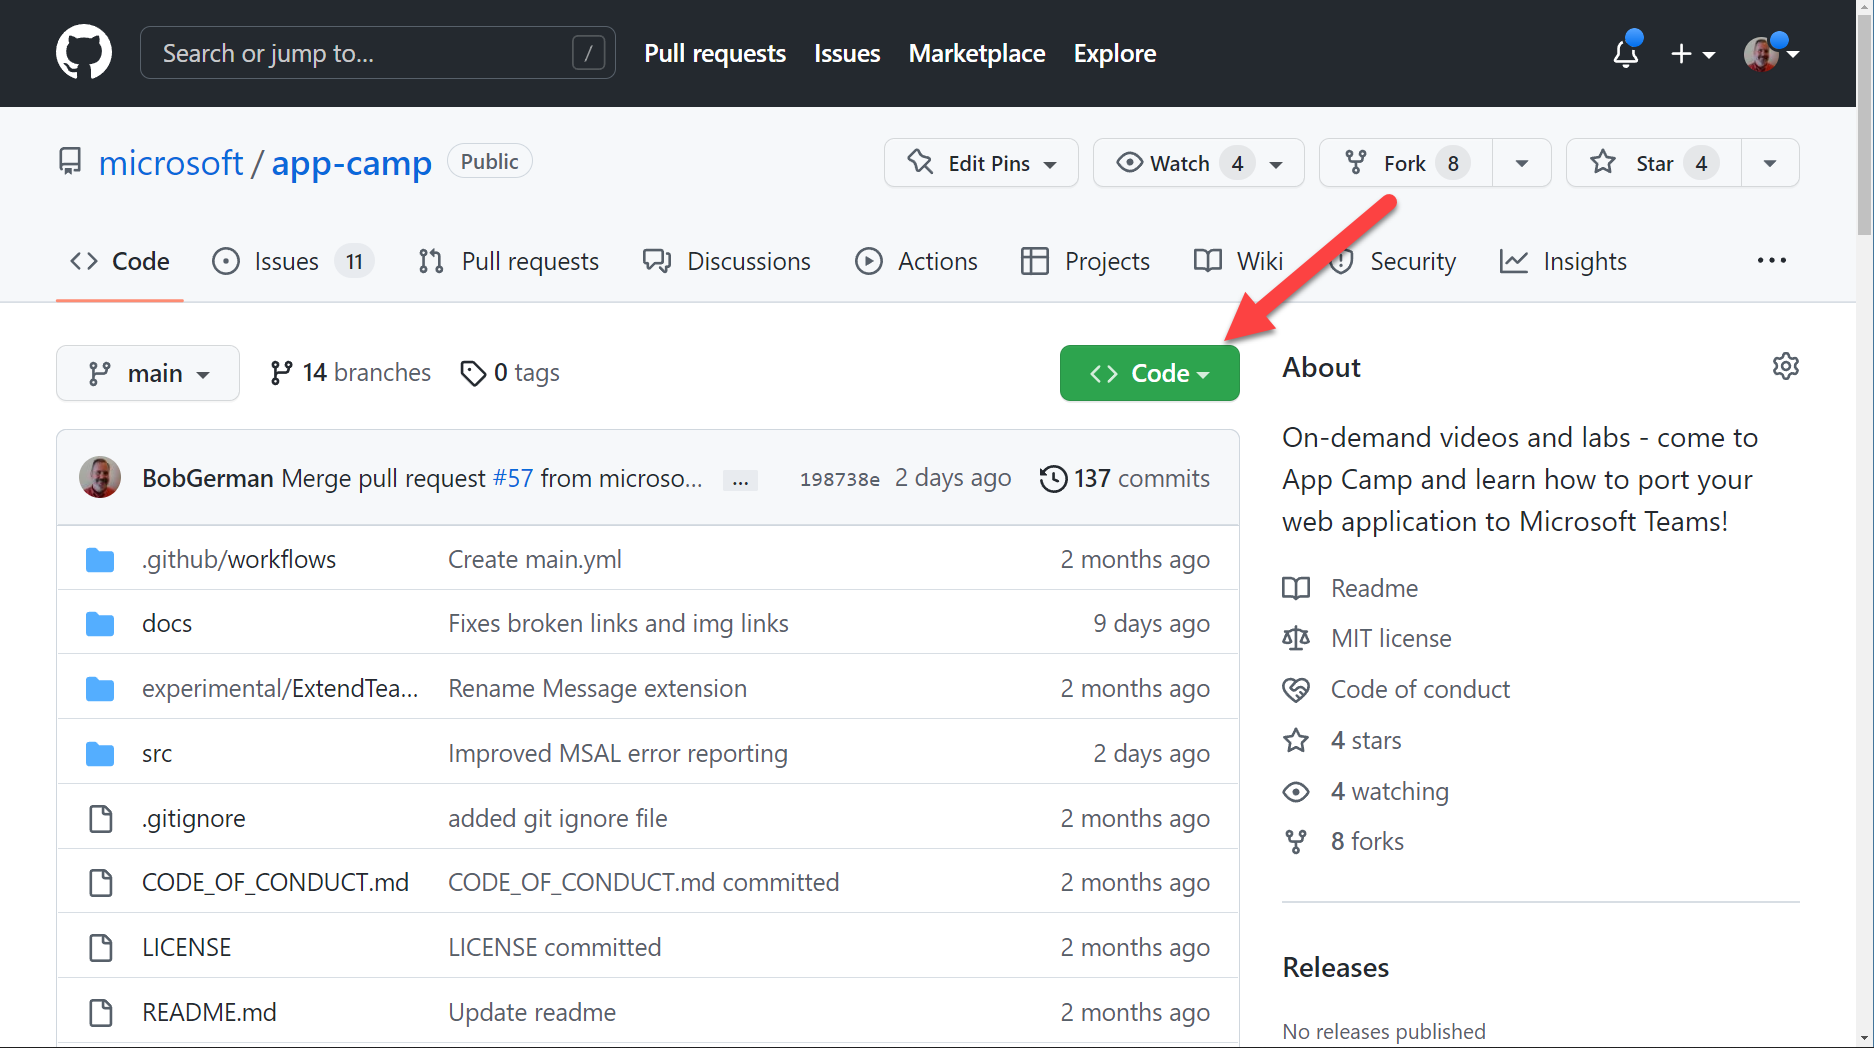Open the .github/workflows folder
Screen dimensions: 1874x1048
tap(239, 559)
